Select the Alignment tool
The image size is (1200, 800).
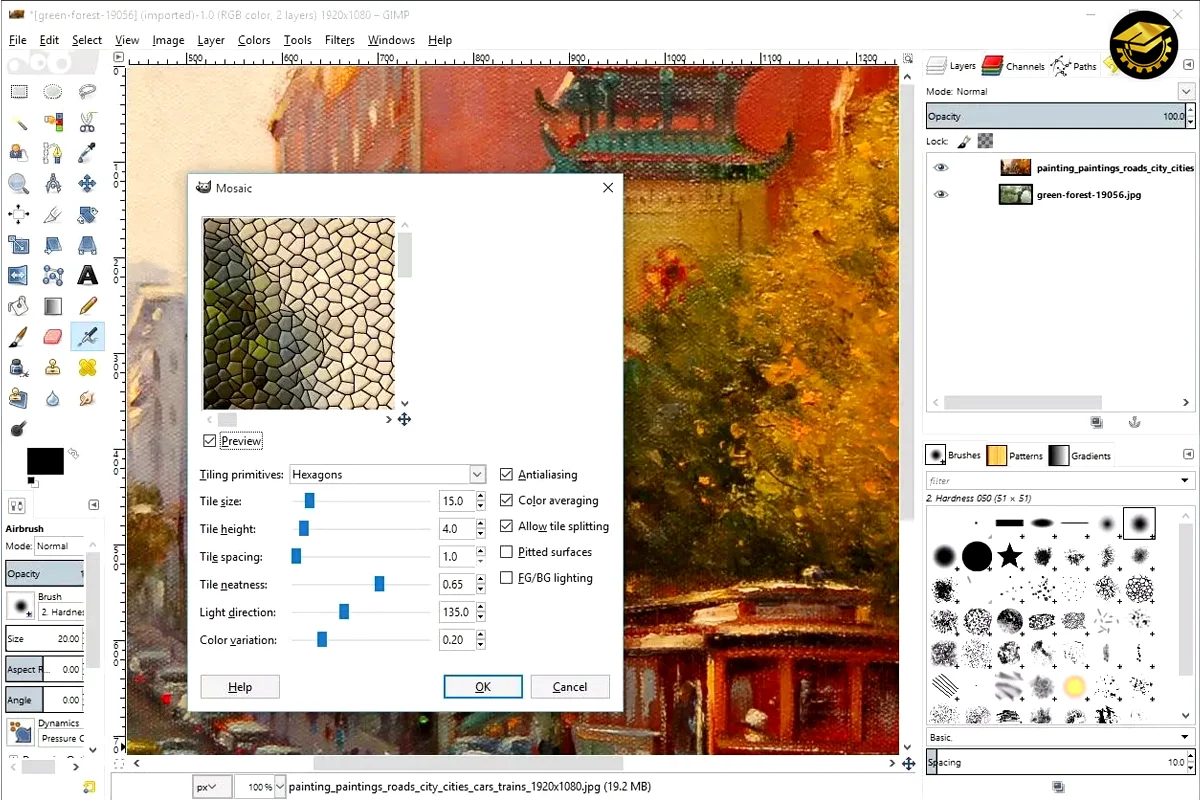(x=18, y=214)
